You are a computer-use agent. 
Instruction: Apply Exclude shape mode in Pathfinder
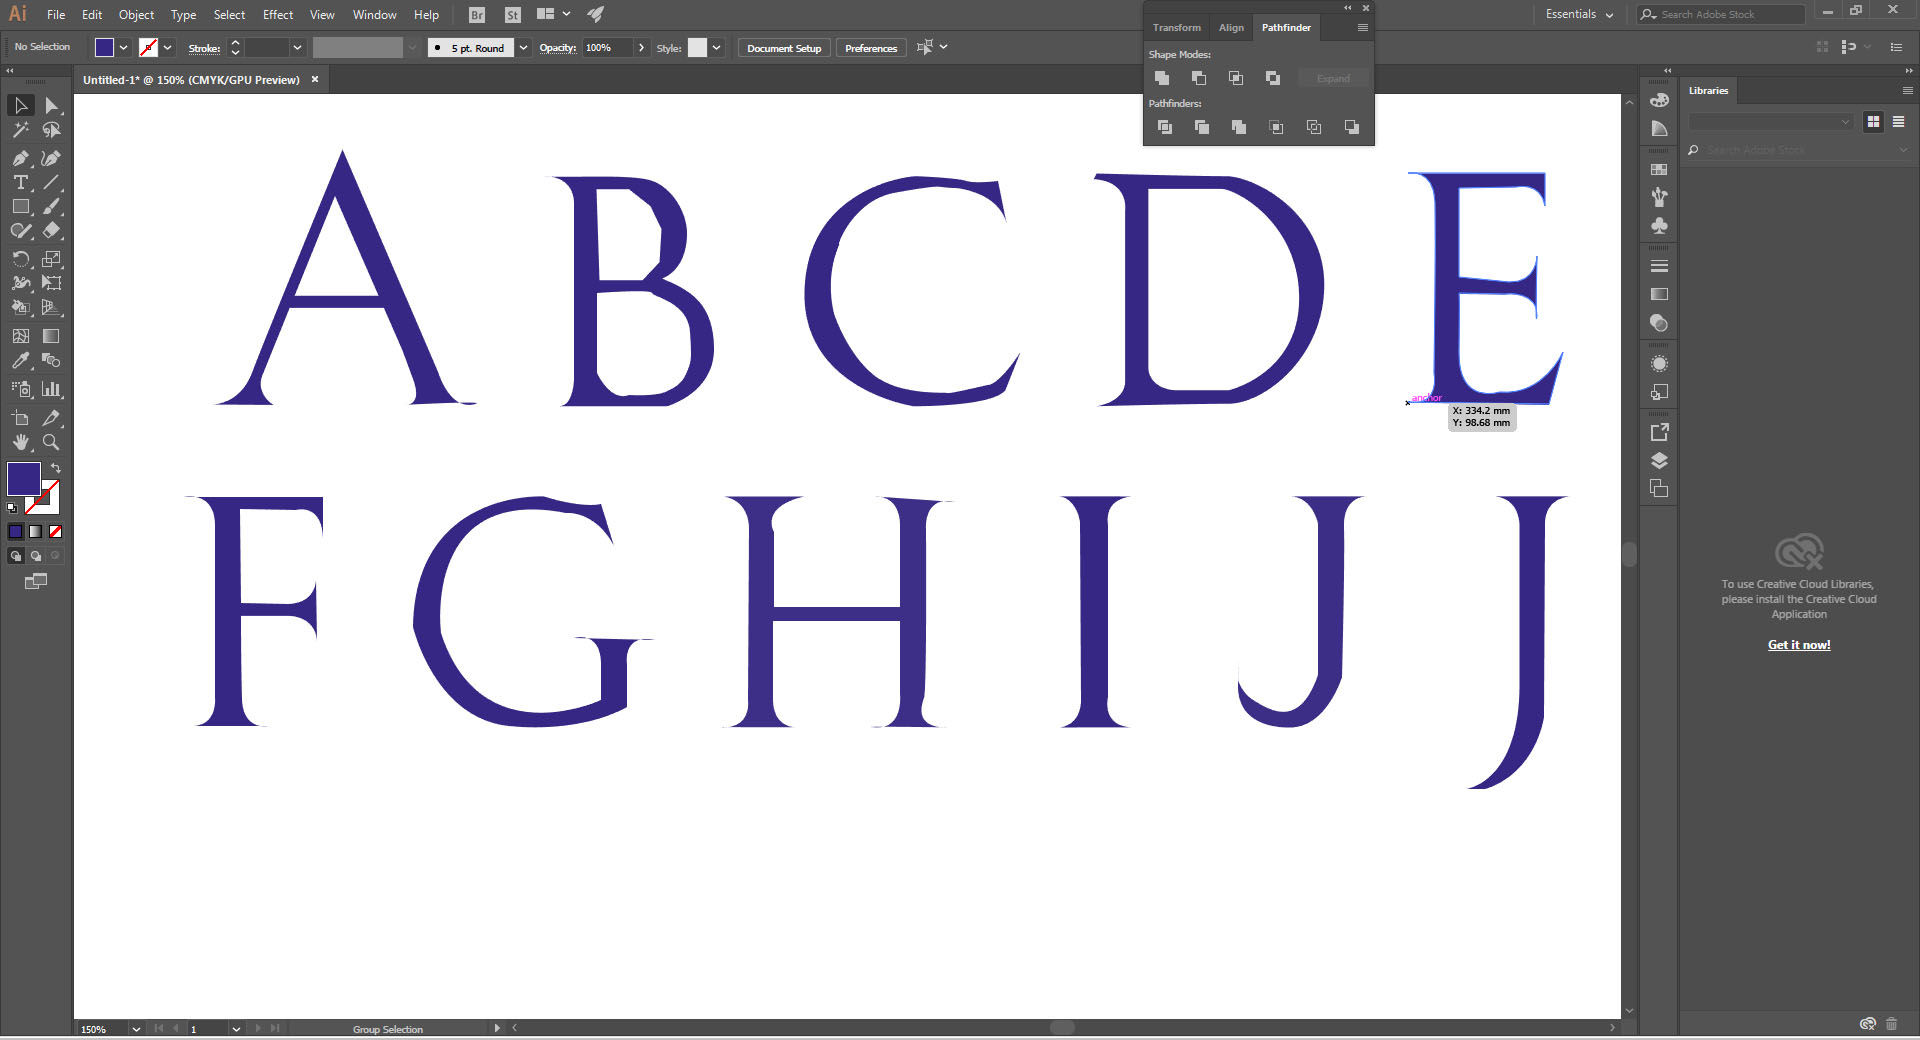pyautogui.click(x=1273, y=78)
